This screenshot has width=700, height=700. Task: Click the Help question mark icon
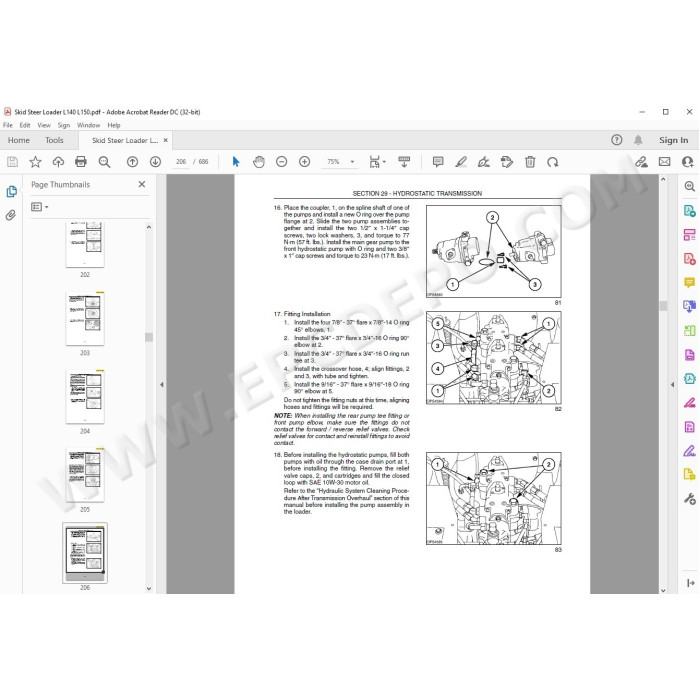(617, 140)
